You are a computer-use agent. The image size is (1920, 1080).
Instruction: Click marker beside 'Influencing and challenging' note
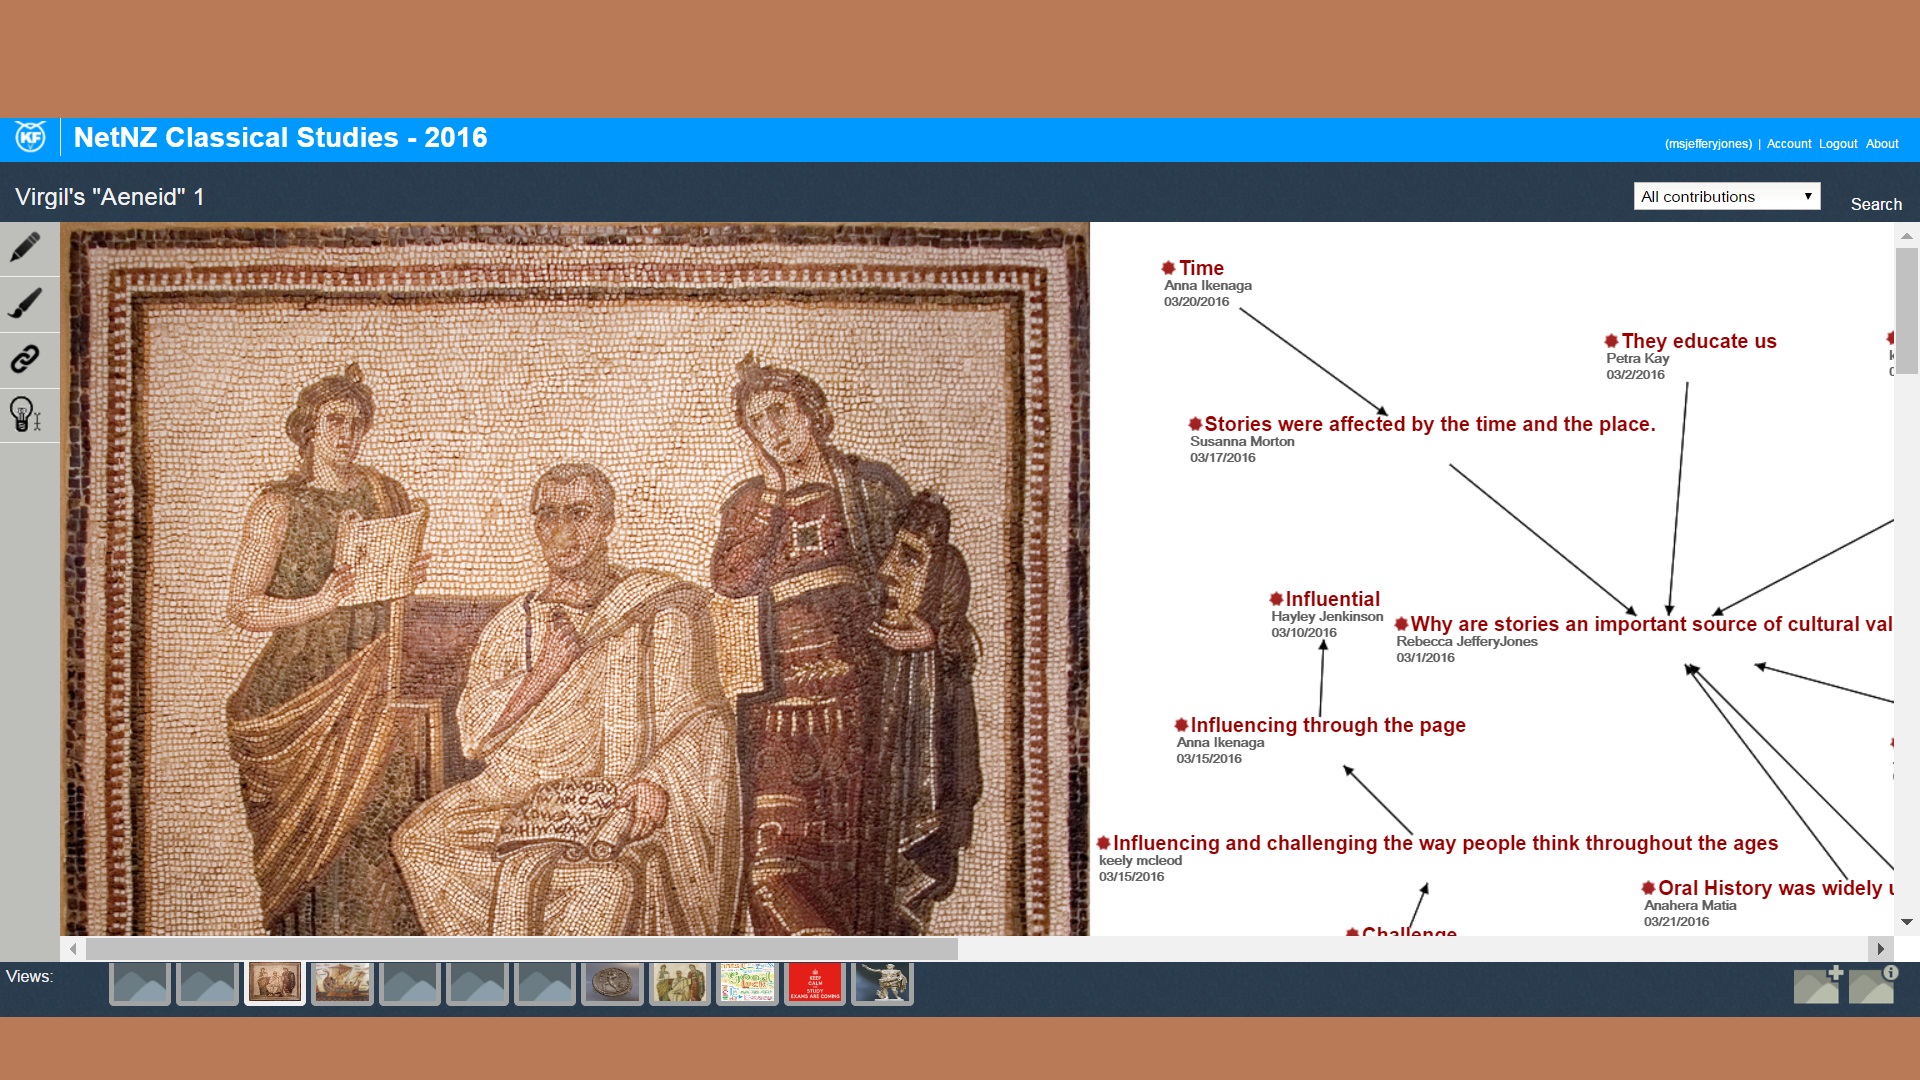tap(1103, 843)
